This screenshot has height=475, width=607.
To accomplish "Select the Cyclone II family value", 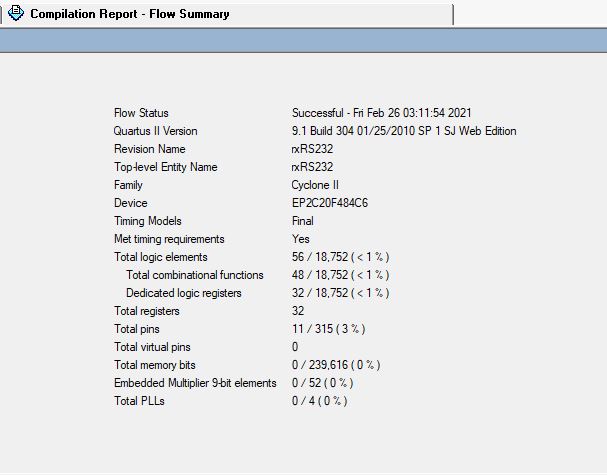I will coord(315,185).
